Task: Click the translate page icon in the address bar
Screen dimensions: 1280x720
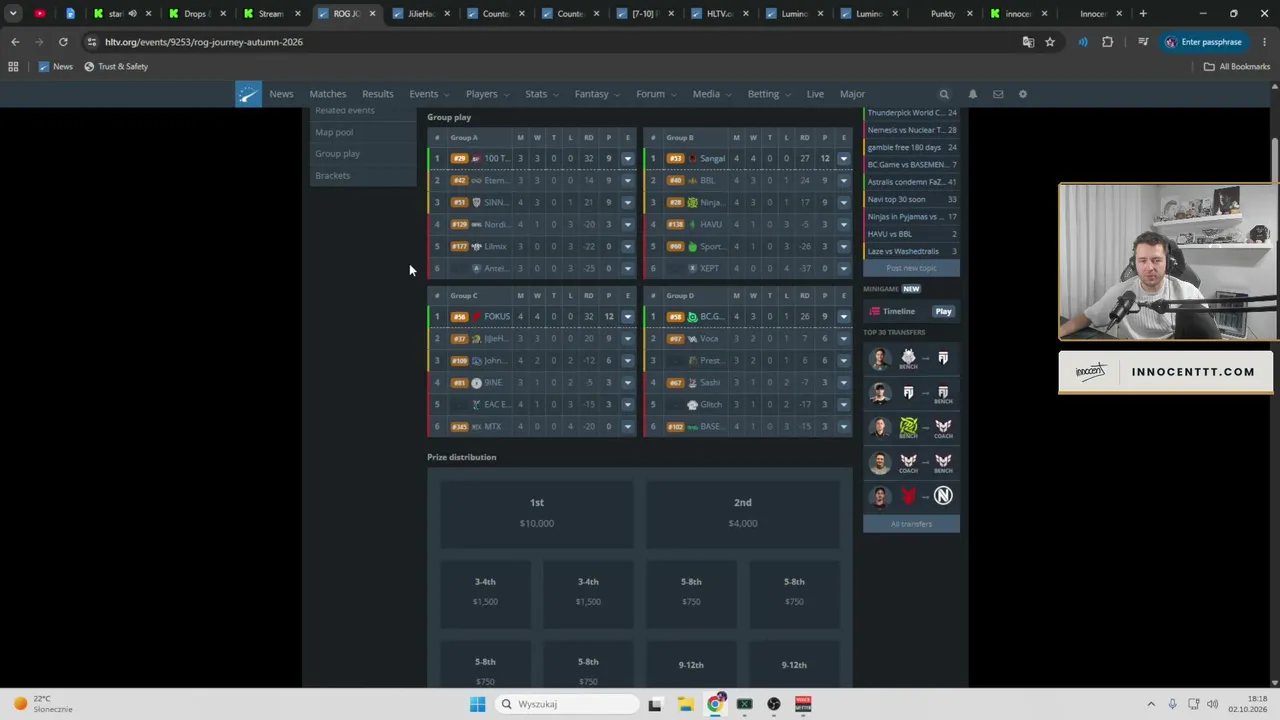Action: (1028, 42)
